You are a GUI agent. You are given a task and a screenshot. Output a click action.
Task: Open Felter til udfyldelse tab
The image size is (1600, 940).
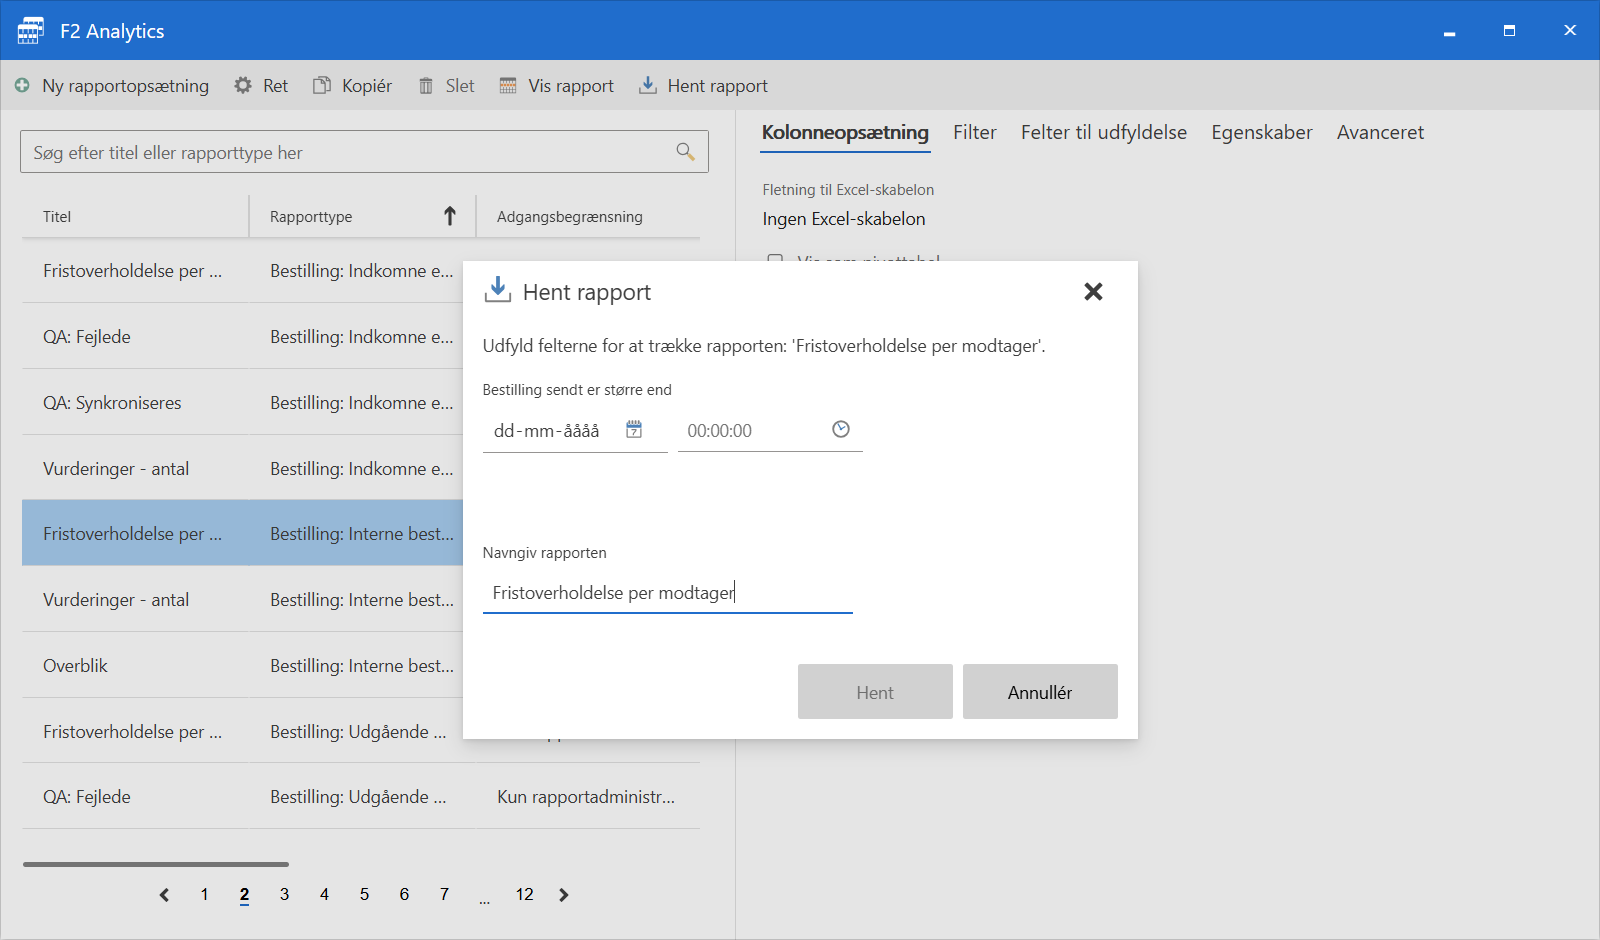click(1104, 132)
